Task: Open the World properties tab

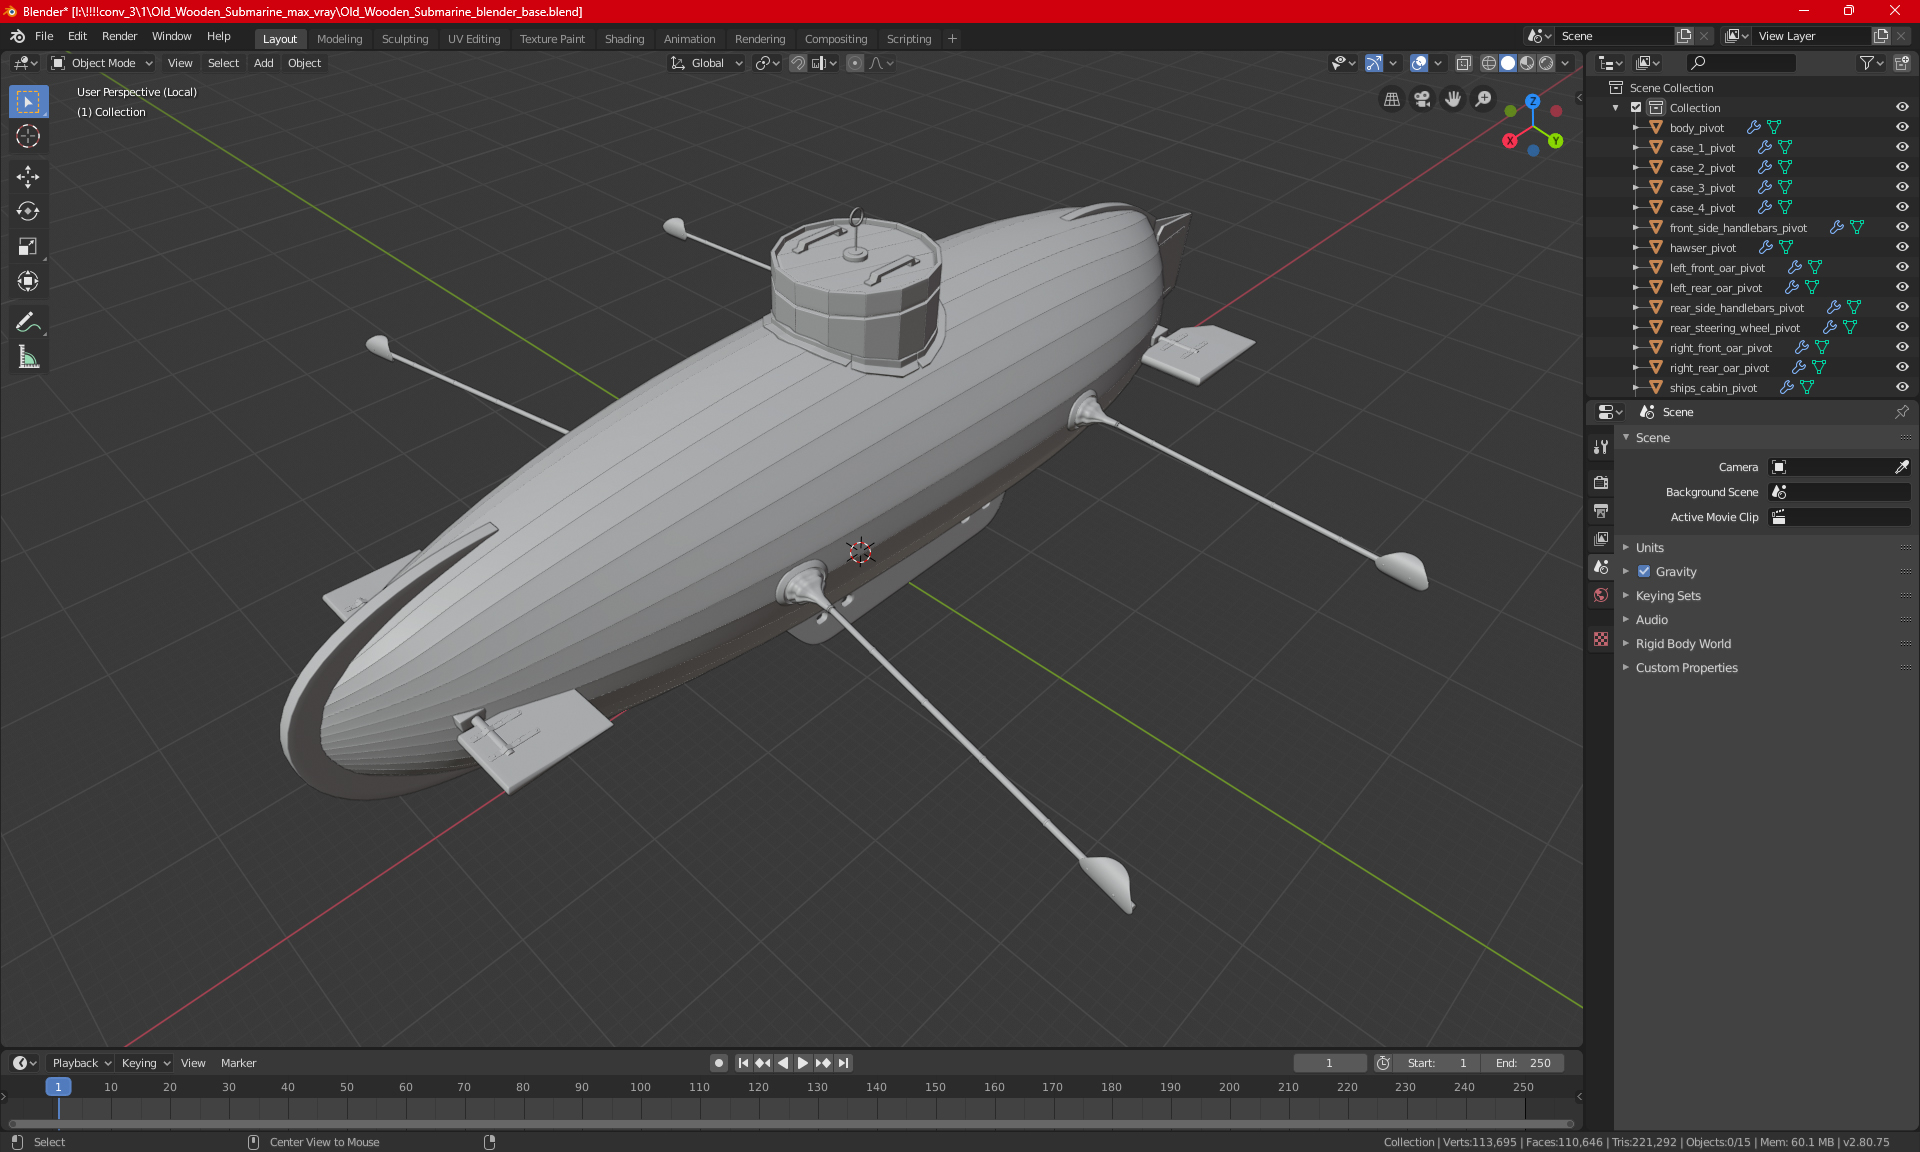Action: click(1601, 595)
